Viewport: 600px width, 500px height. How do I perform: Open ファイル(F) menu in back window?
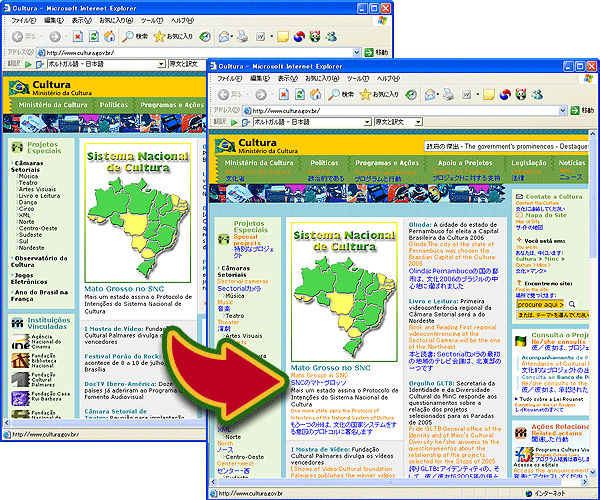pos(24,20)
